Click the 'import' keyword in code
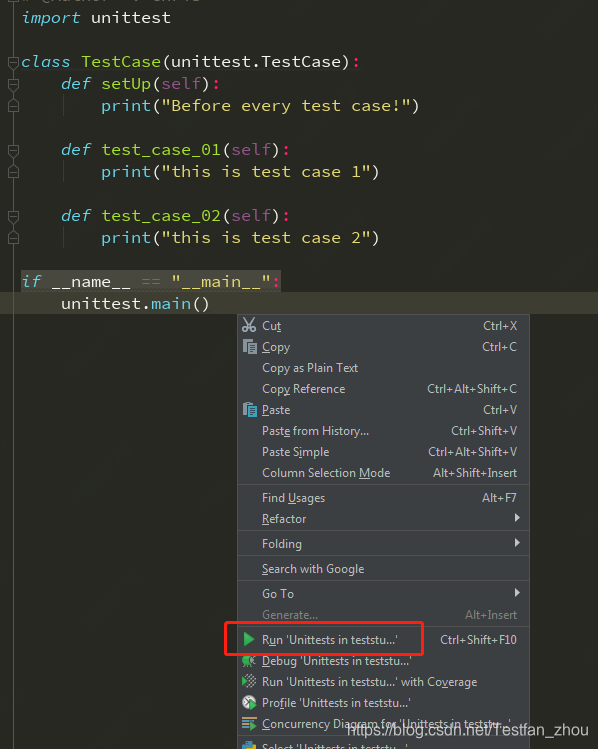 [x=51, y=18]
